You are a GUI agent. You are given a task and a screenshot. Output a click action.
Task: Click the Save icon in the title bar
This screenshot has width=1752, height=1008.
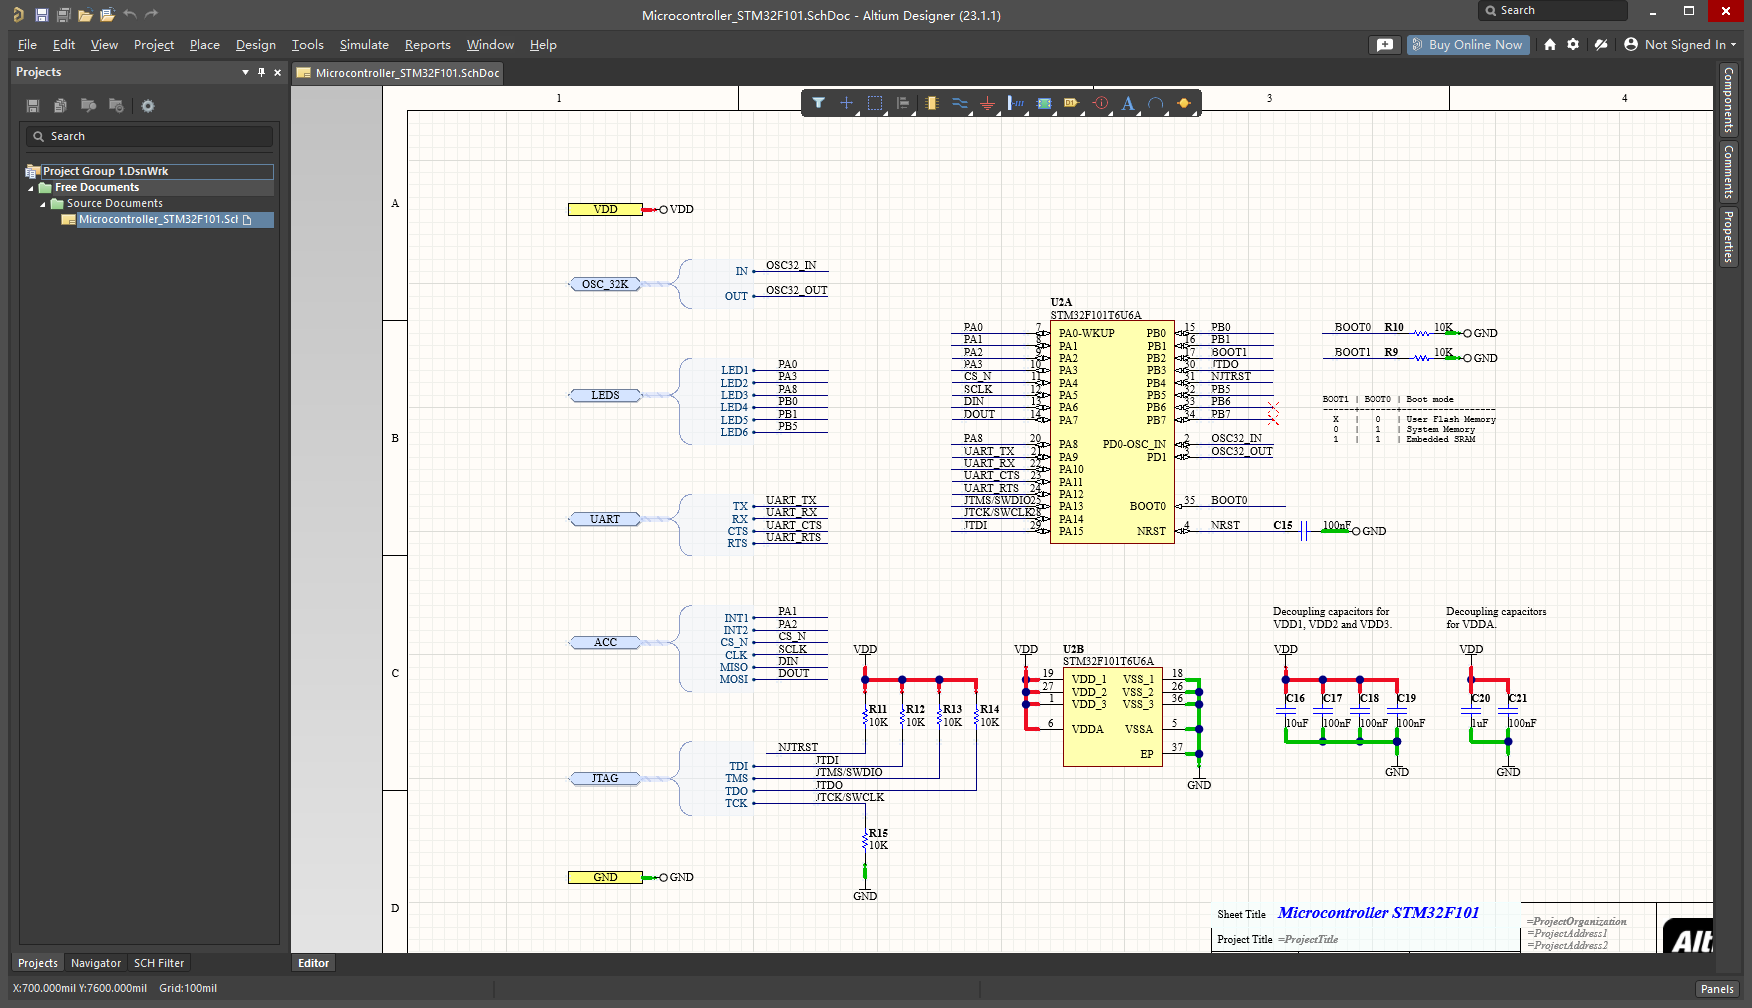(x=41, y=15)
